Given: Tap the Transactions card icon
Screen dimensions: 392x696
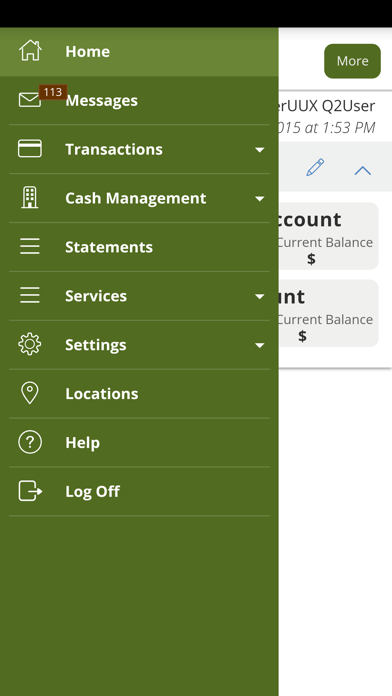Looking at the screenshot, I should point(30,148).
